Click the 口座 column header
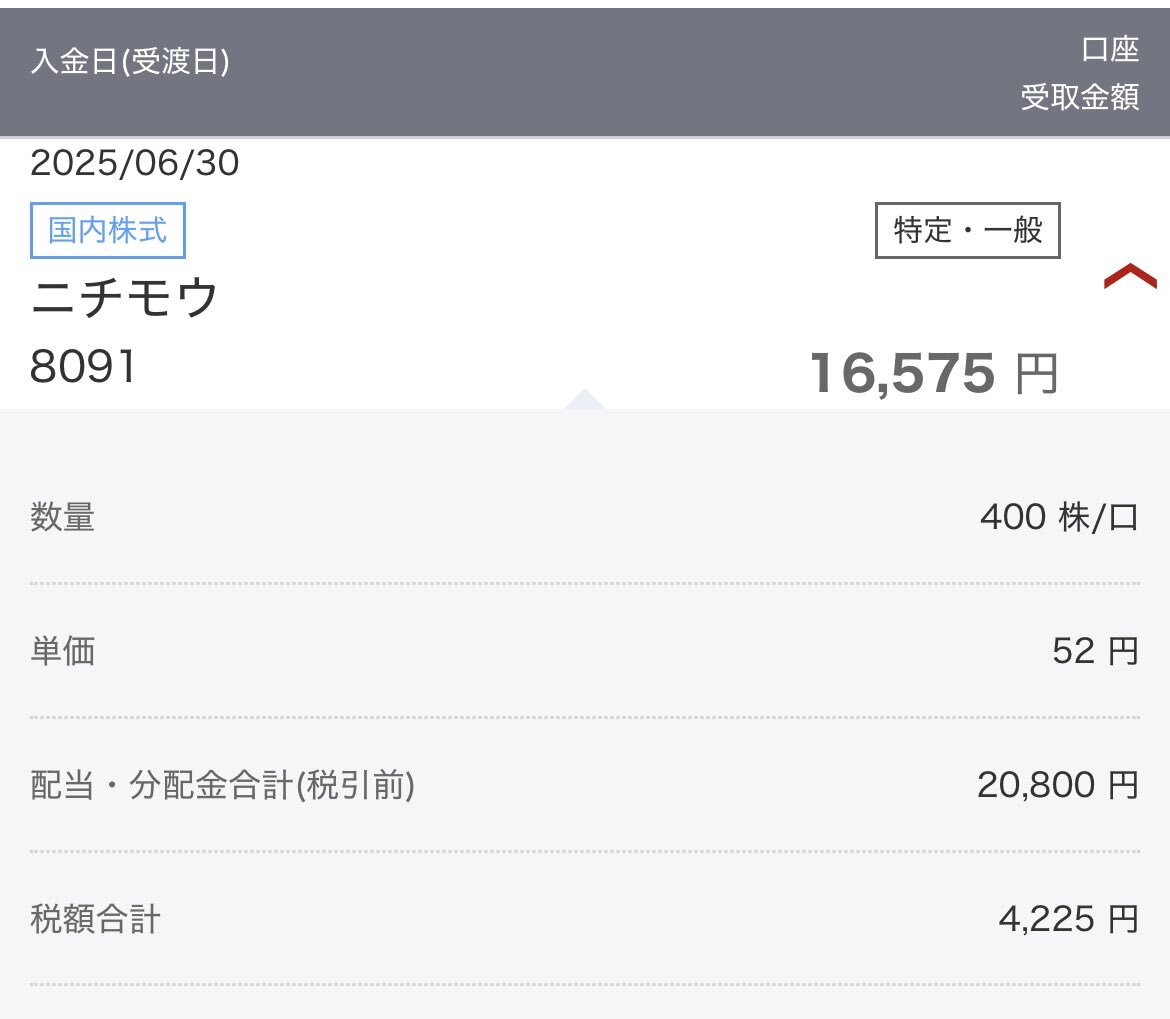Screen dimensions: 1170x1019 pos(1110,50)
